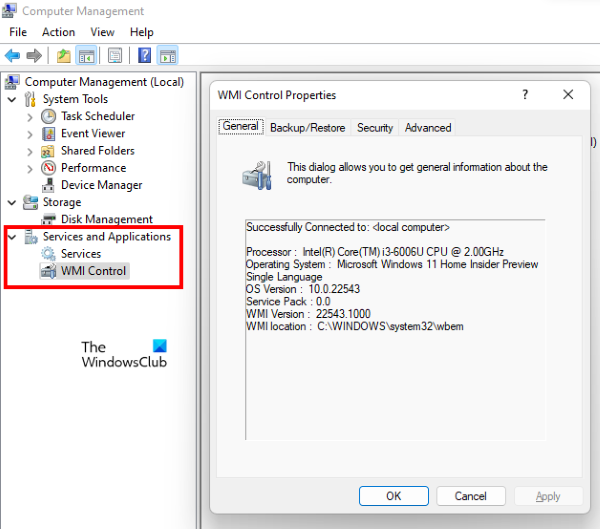Collapse the Storage node
Screen dimensions: 600x529
12,202
